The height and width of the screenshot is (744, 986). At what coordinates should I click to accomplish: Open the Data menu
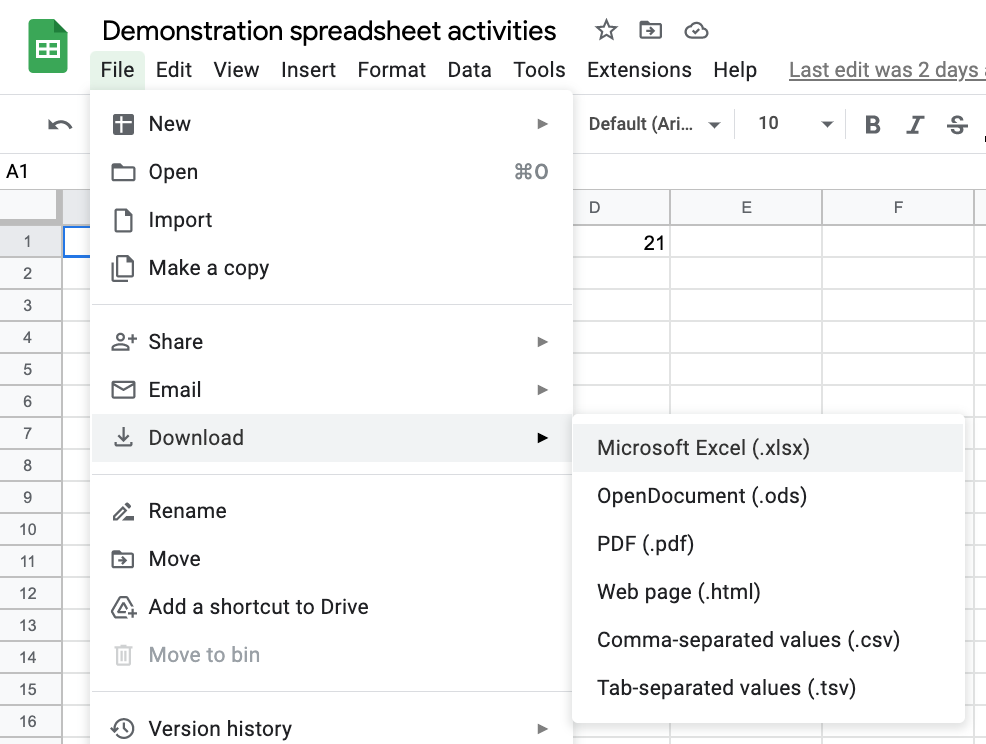469,70
